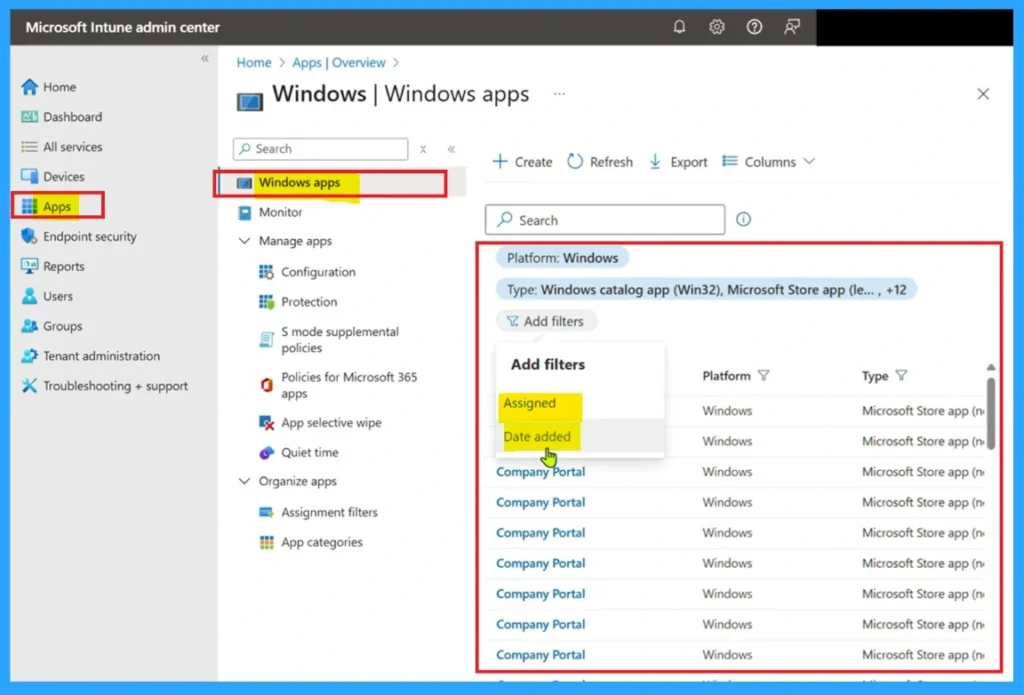1024x695 pixels.
Task: Click the Configuration icon under Manage apps
Action: click(x=266, y=272)
